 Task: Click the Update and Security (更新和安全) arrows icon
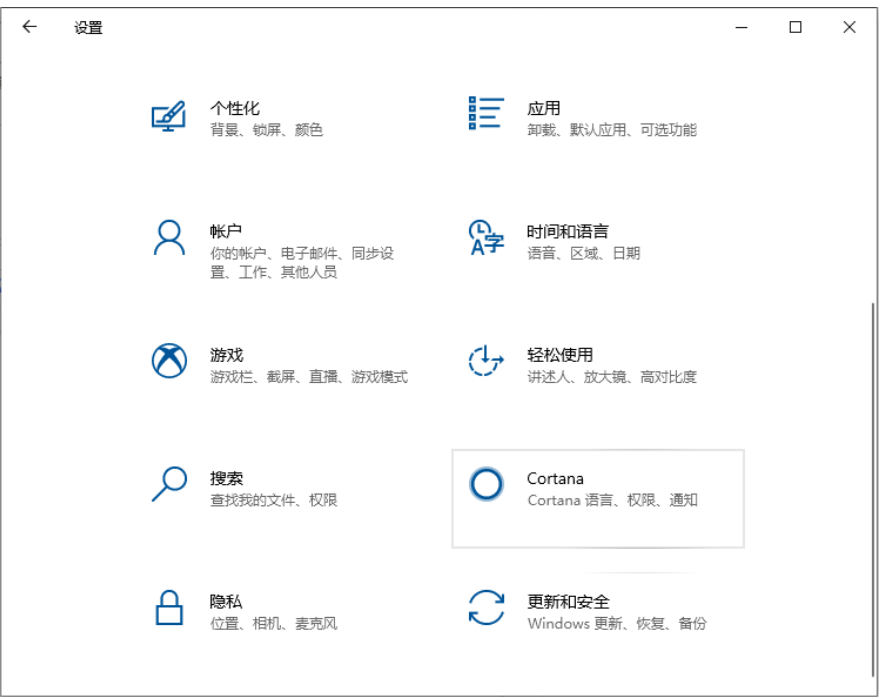coord(486,607)
